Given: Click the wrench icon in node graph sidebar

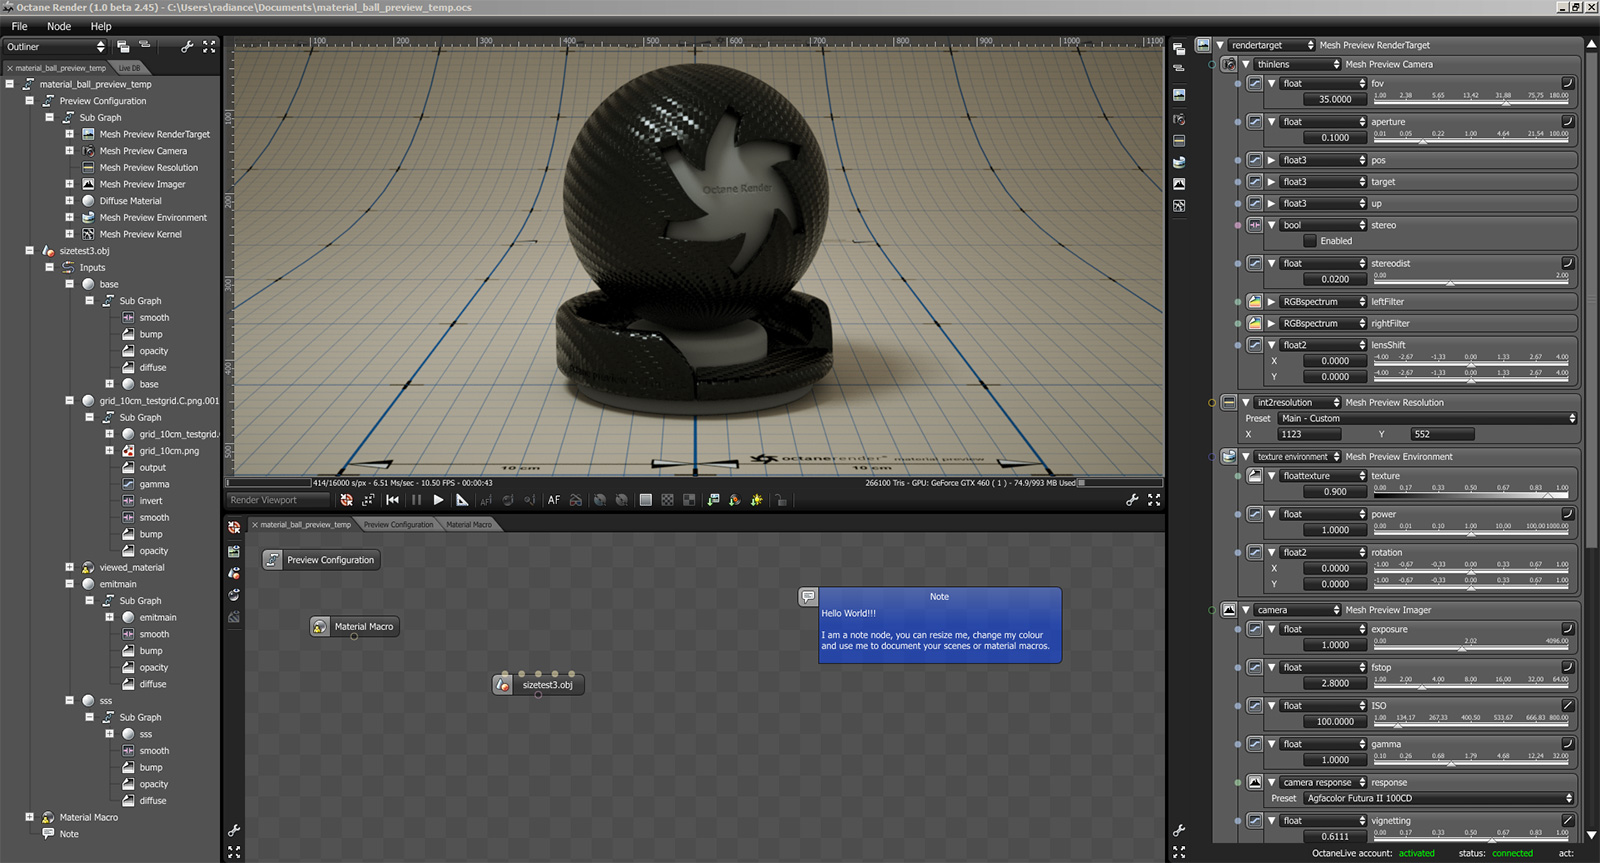Looking at the screenshot, I should pyautogui.click(x=234, y=830).
